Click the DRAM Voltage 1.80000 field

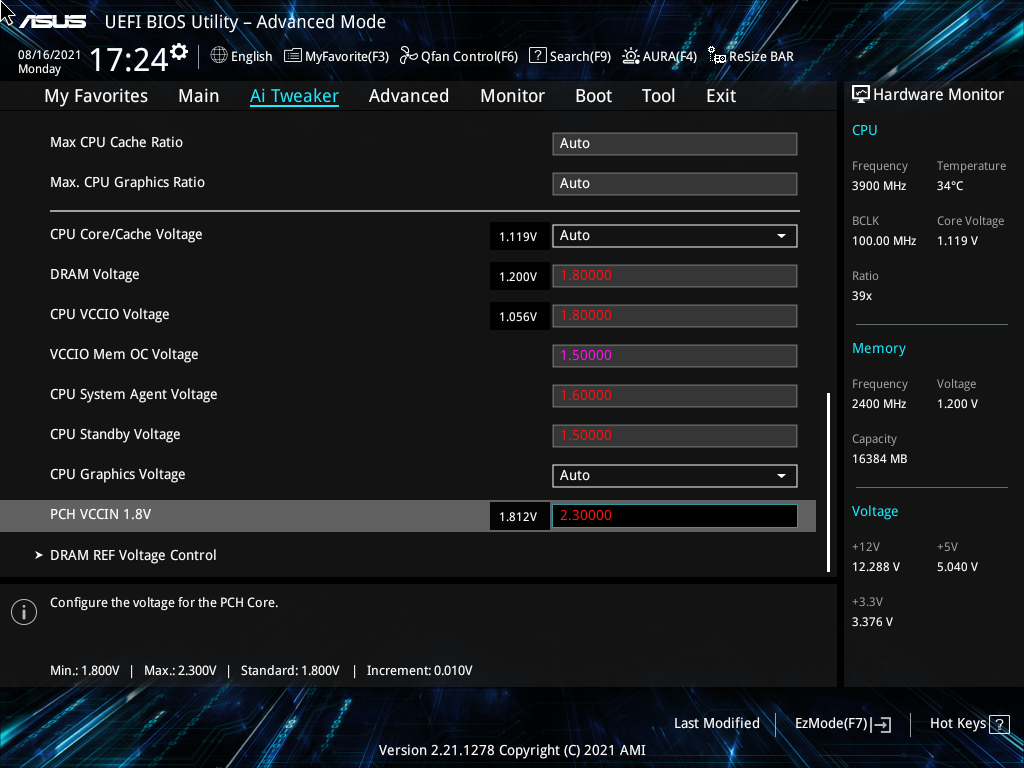click(x=675, y=276)
